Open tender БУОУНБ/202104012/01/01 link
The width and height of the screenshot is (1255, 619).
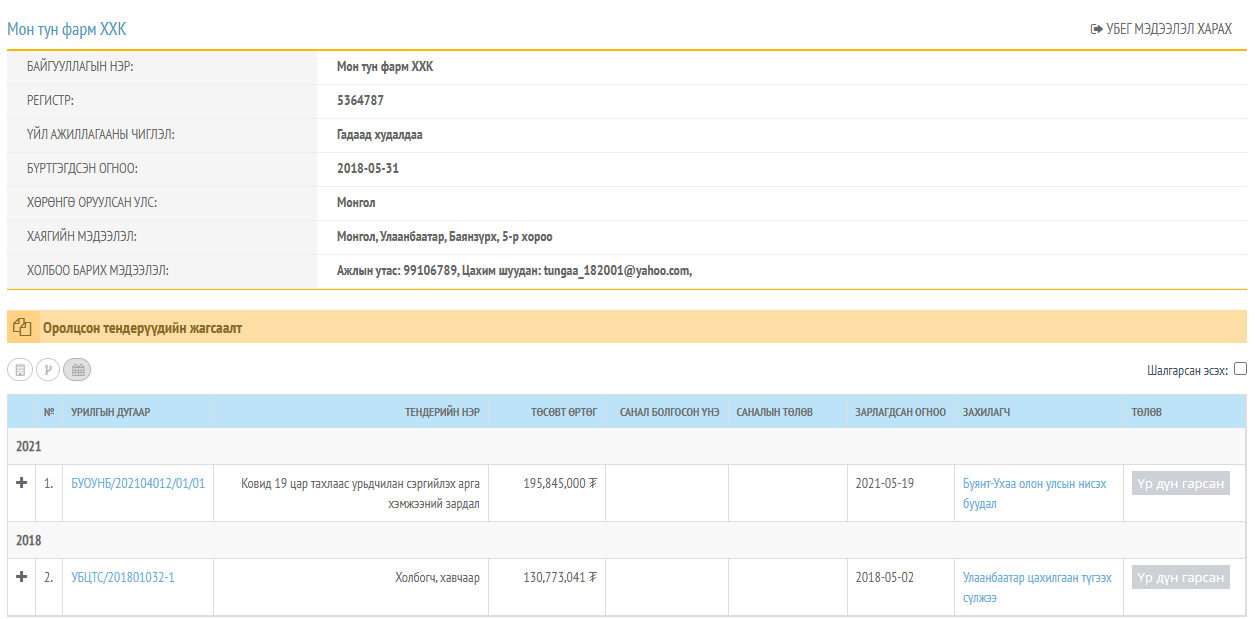coord(138,484)
